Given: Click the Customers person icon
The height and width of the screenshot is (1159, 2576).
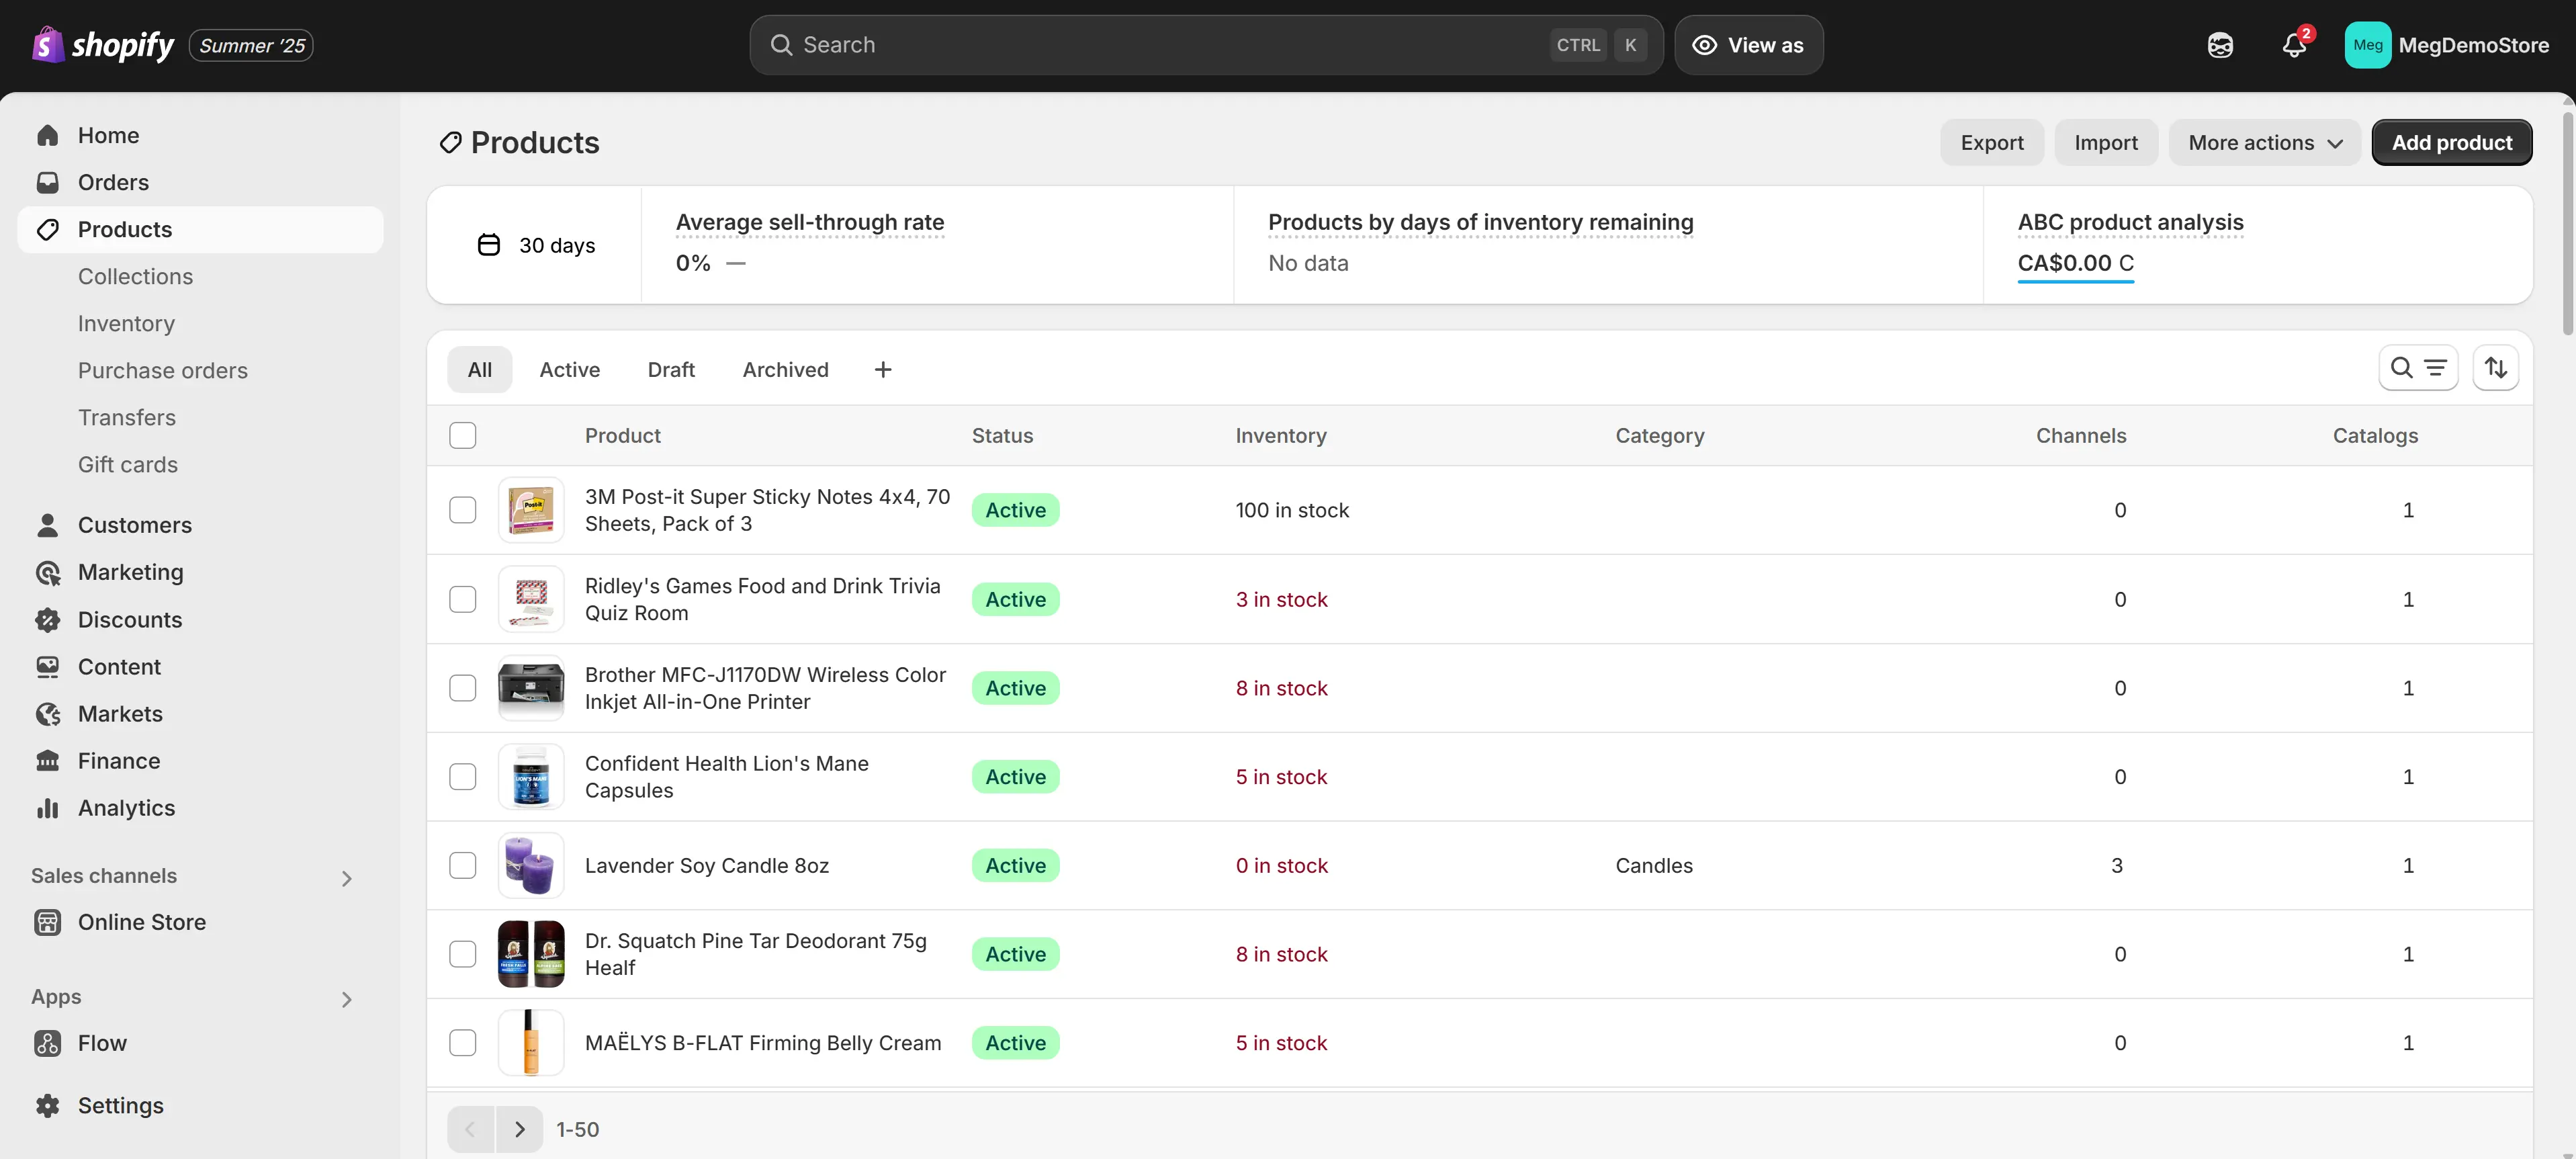Looking at the screenshot, I should [x=47, y=525].
